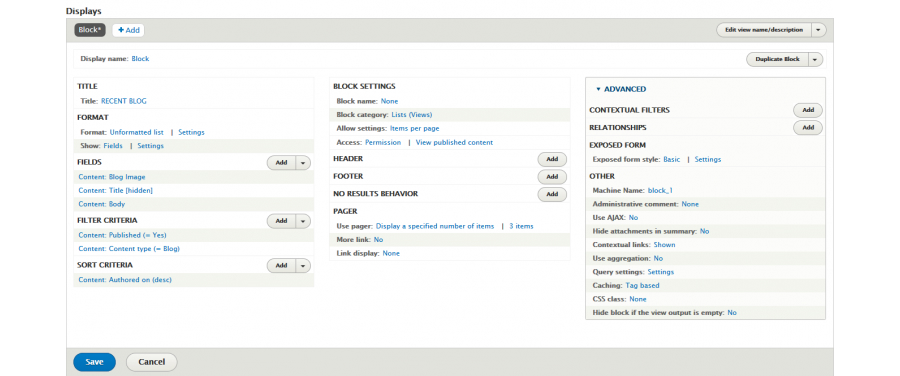Open dropdown arrow beside Edit view name/description
This screenshot has width=900, height=376.
(819, 30)
